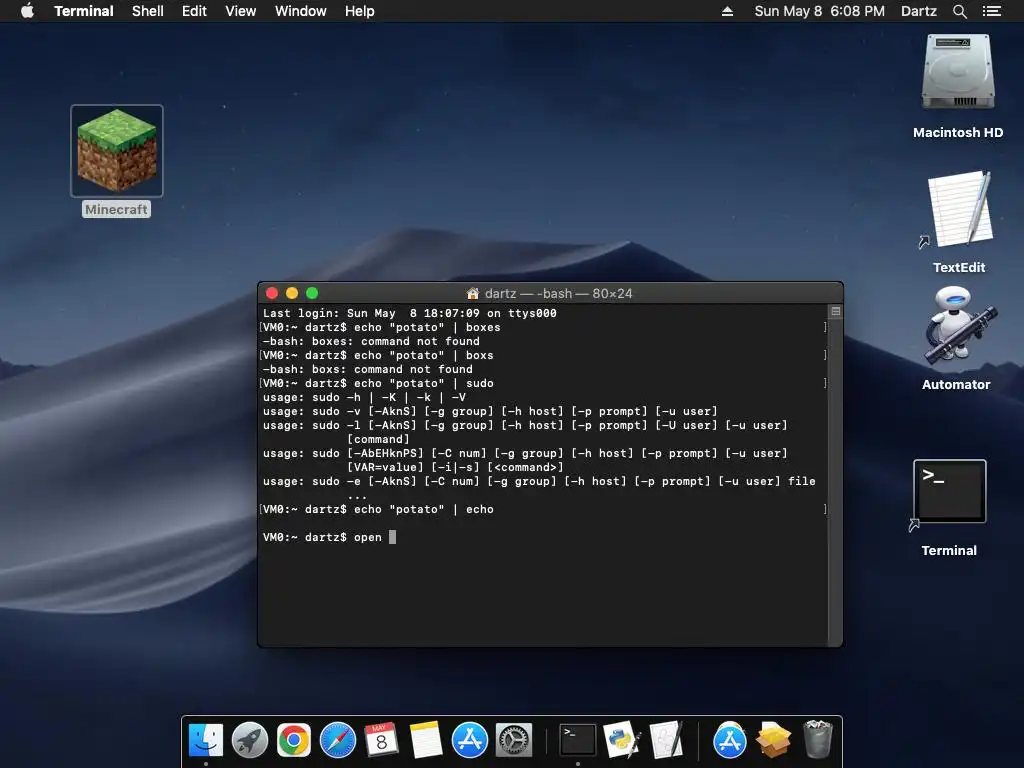Select the Minecraft desktop icon

click(117, 151)
